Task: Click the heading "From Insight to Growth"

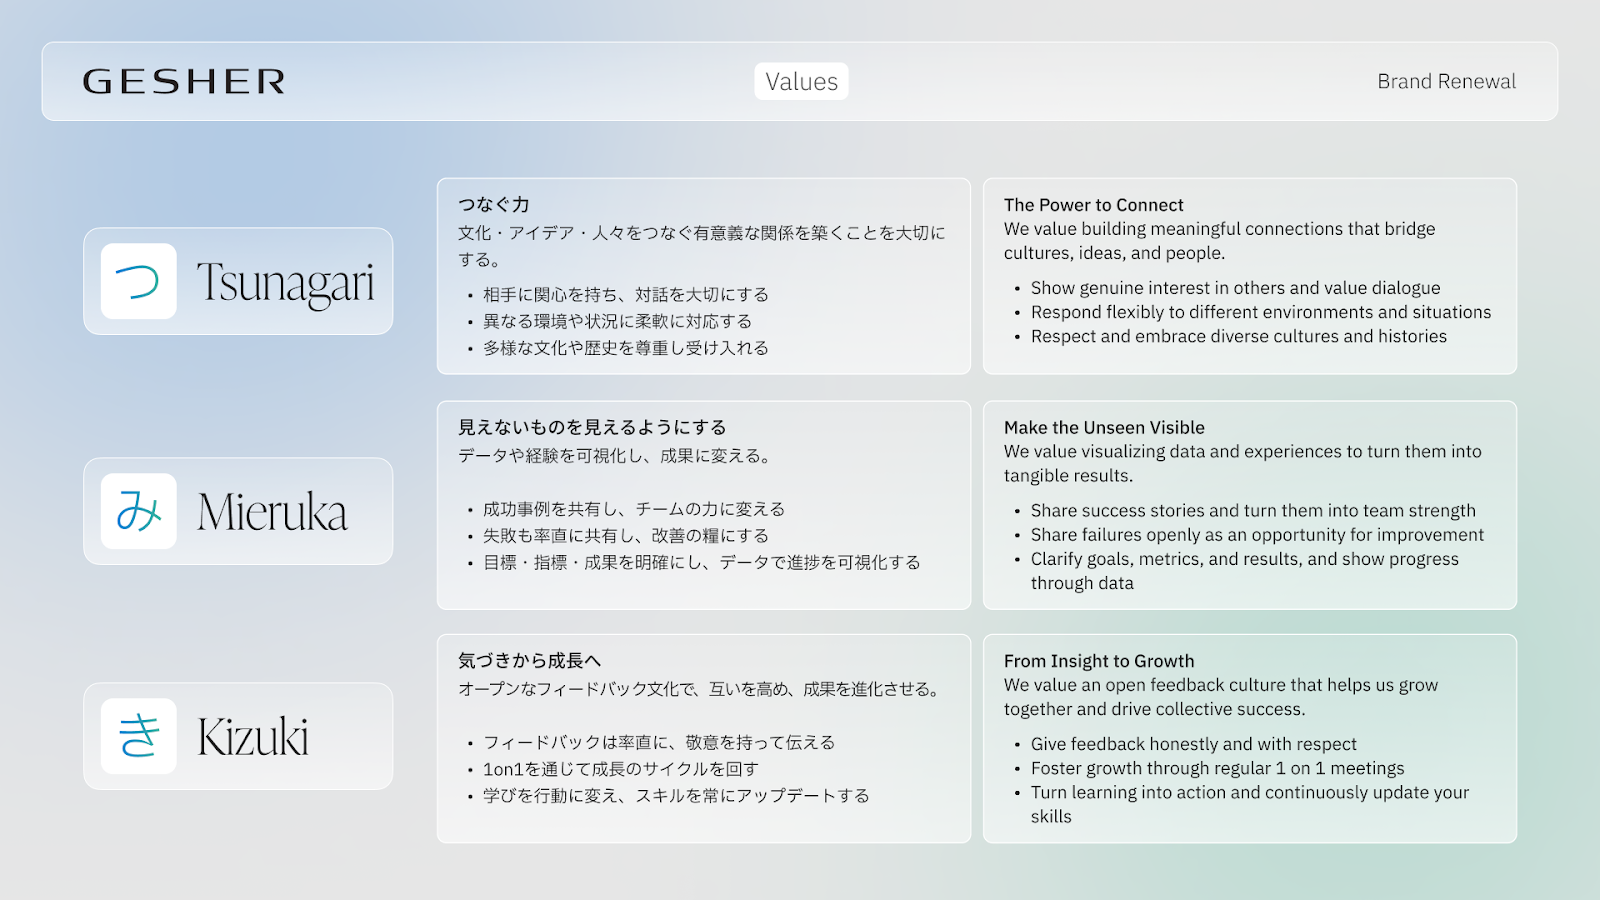Action: [1099, 661]
